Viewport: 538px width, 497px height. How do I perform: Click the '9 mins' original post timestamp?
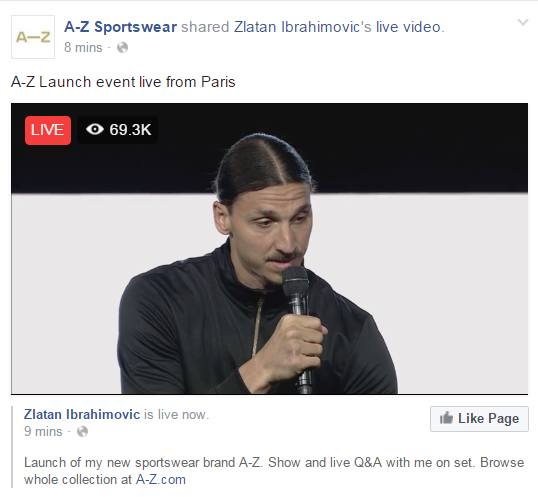(43, 431)
